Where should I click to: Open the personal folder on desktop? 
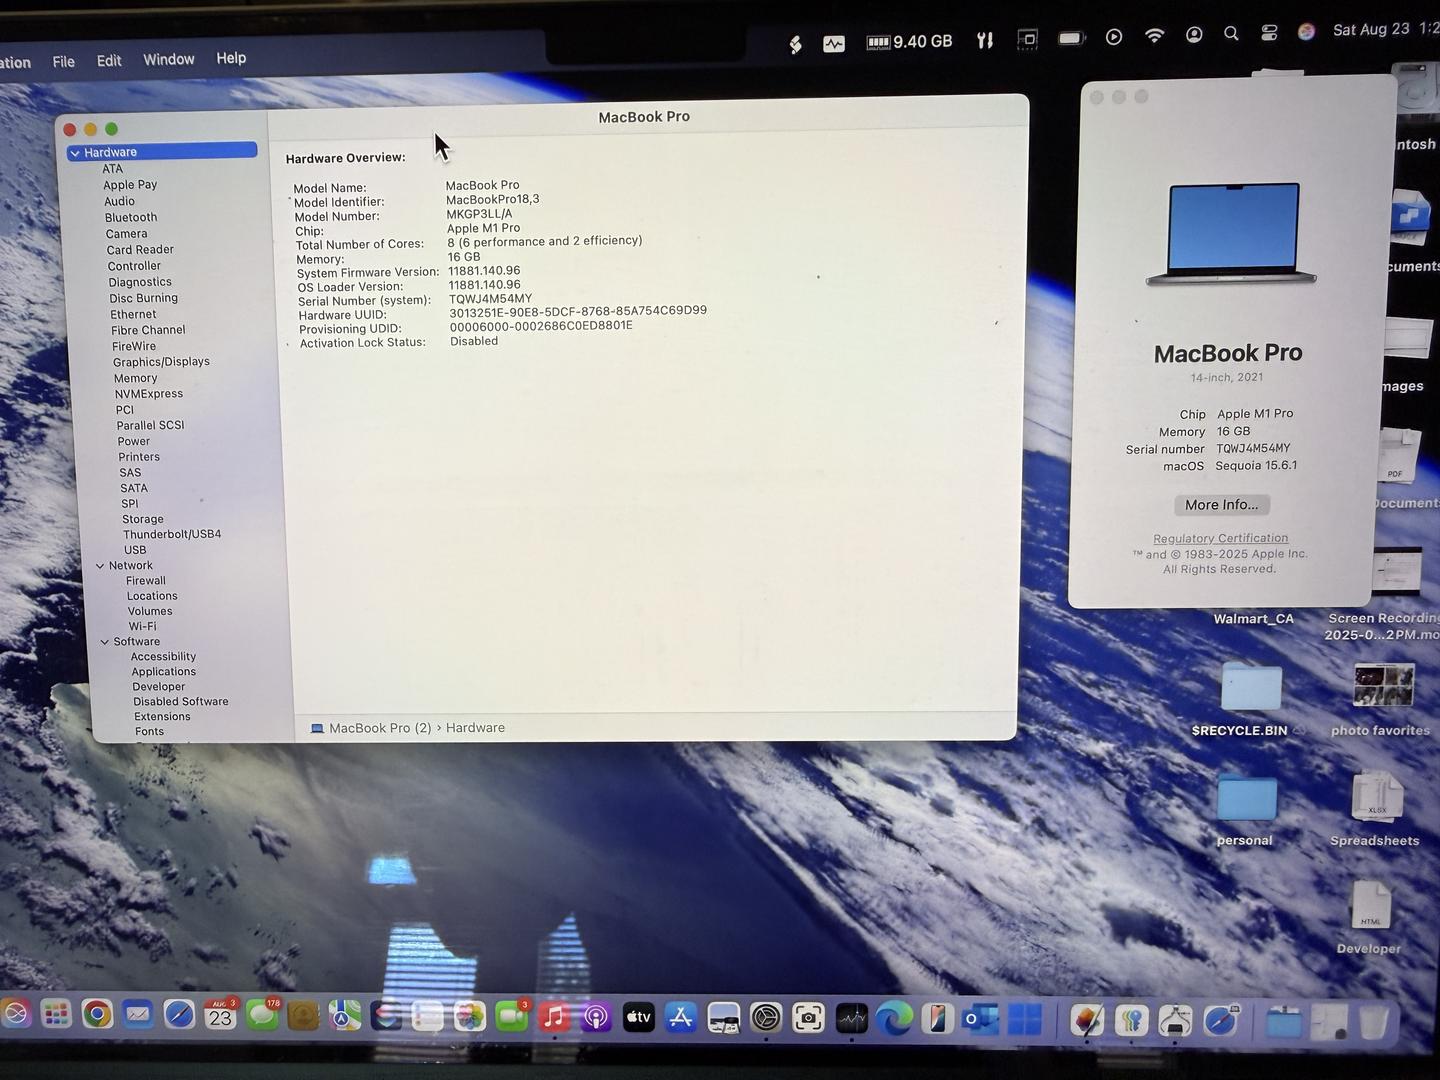1246,798
